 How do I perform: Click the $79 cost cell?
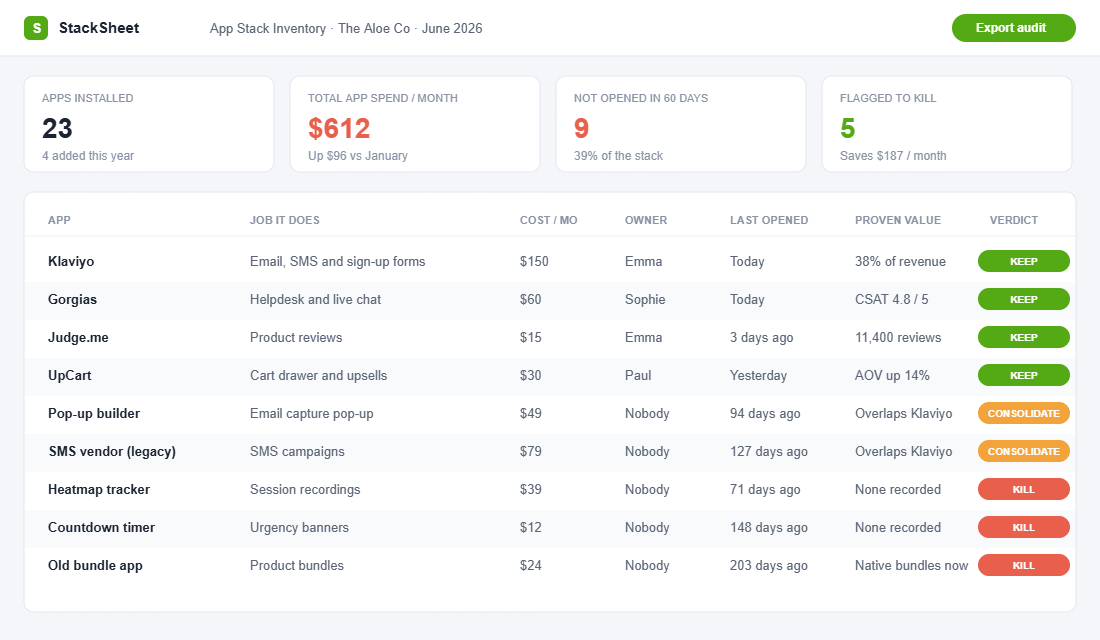(x=530, y=451)
